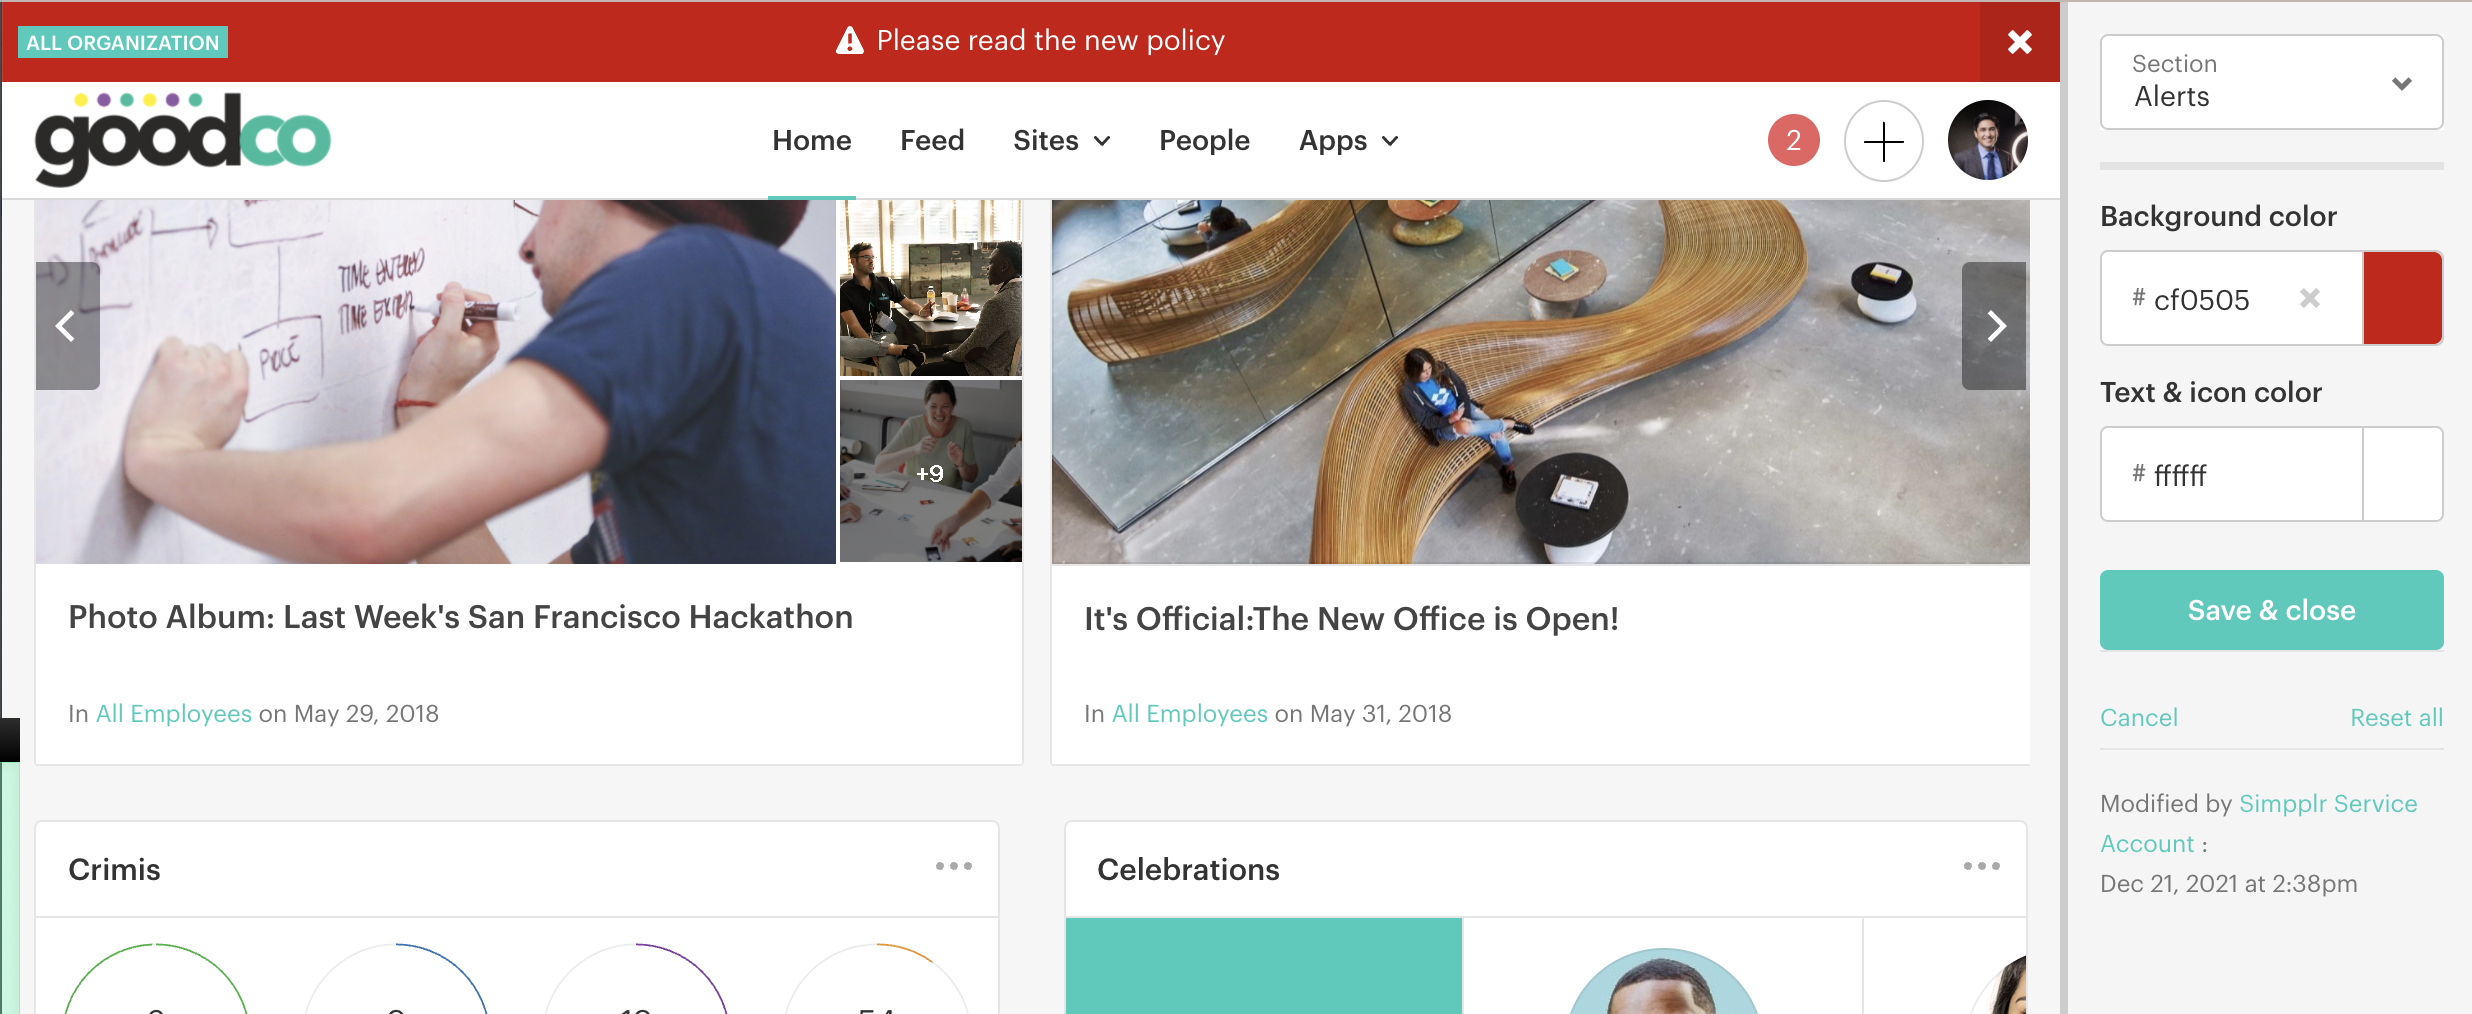Click the Crimis tile heading

tap(114, 870)
